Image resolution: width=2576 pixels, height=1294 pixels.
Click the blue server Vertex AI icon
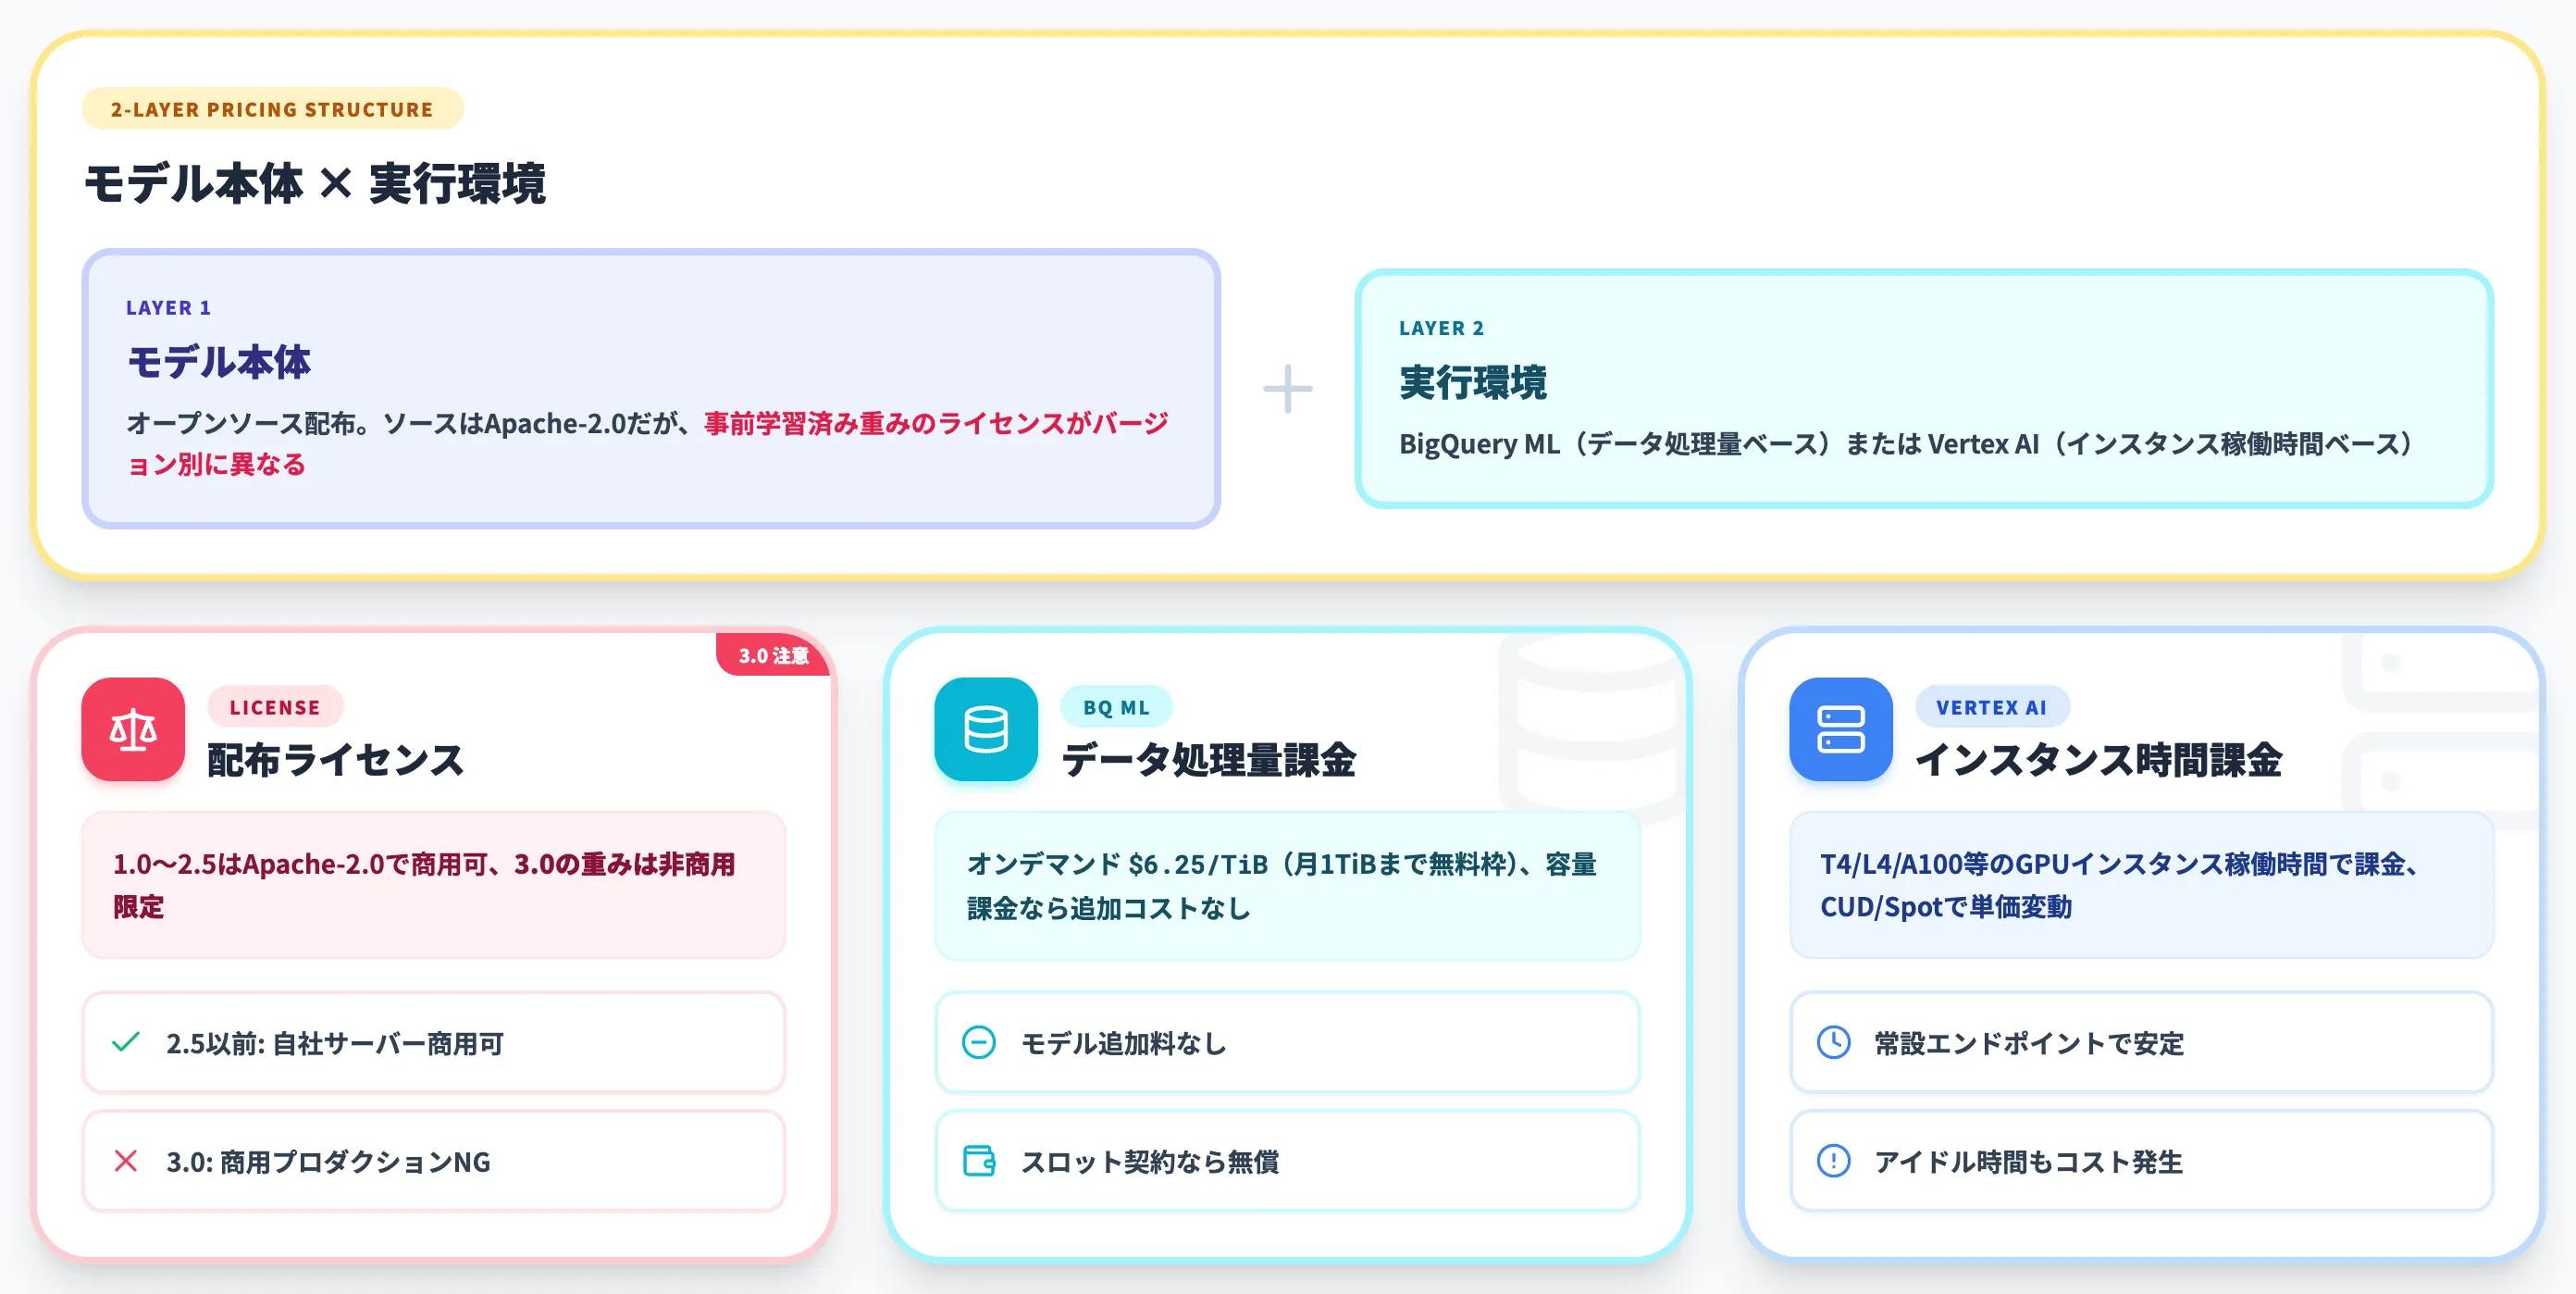(x=1841, y=729)
